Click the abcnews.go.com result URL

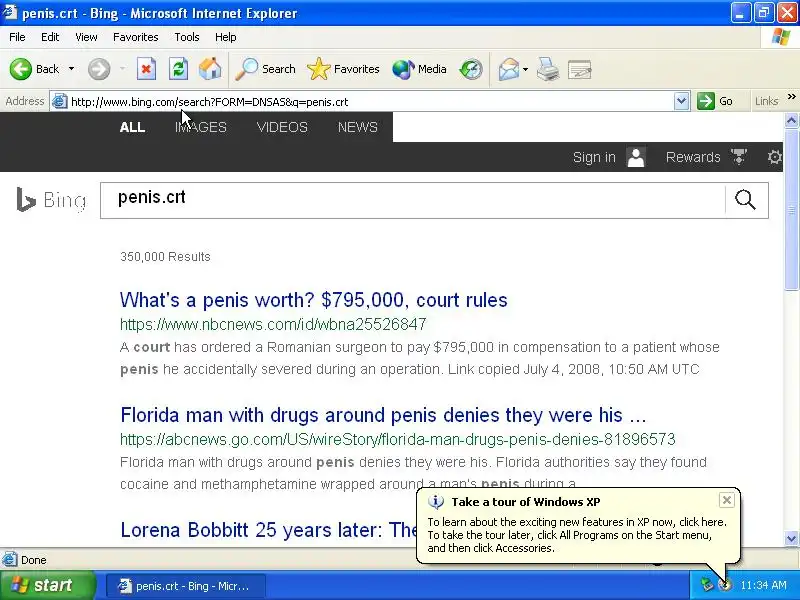[x=397, y=439]
